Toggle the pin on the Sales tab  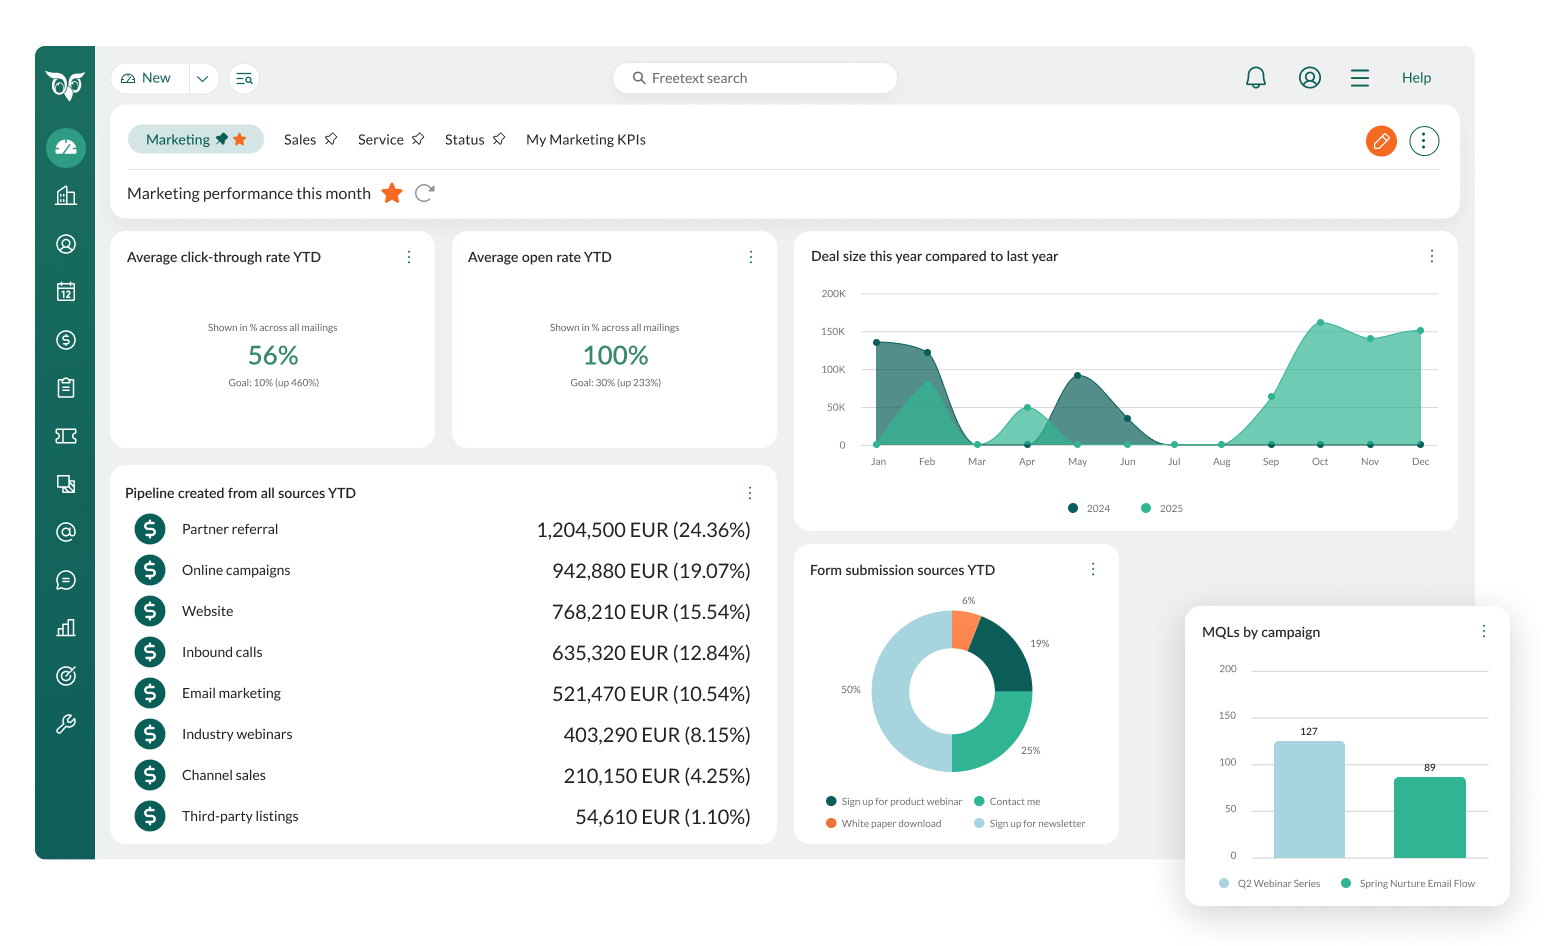[331, 139]
